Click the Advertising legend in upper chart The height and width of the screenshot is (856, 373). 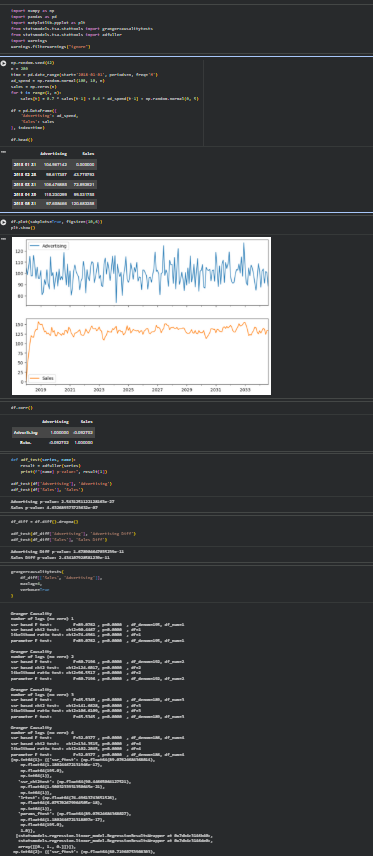pos(48,246)
